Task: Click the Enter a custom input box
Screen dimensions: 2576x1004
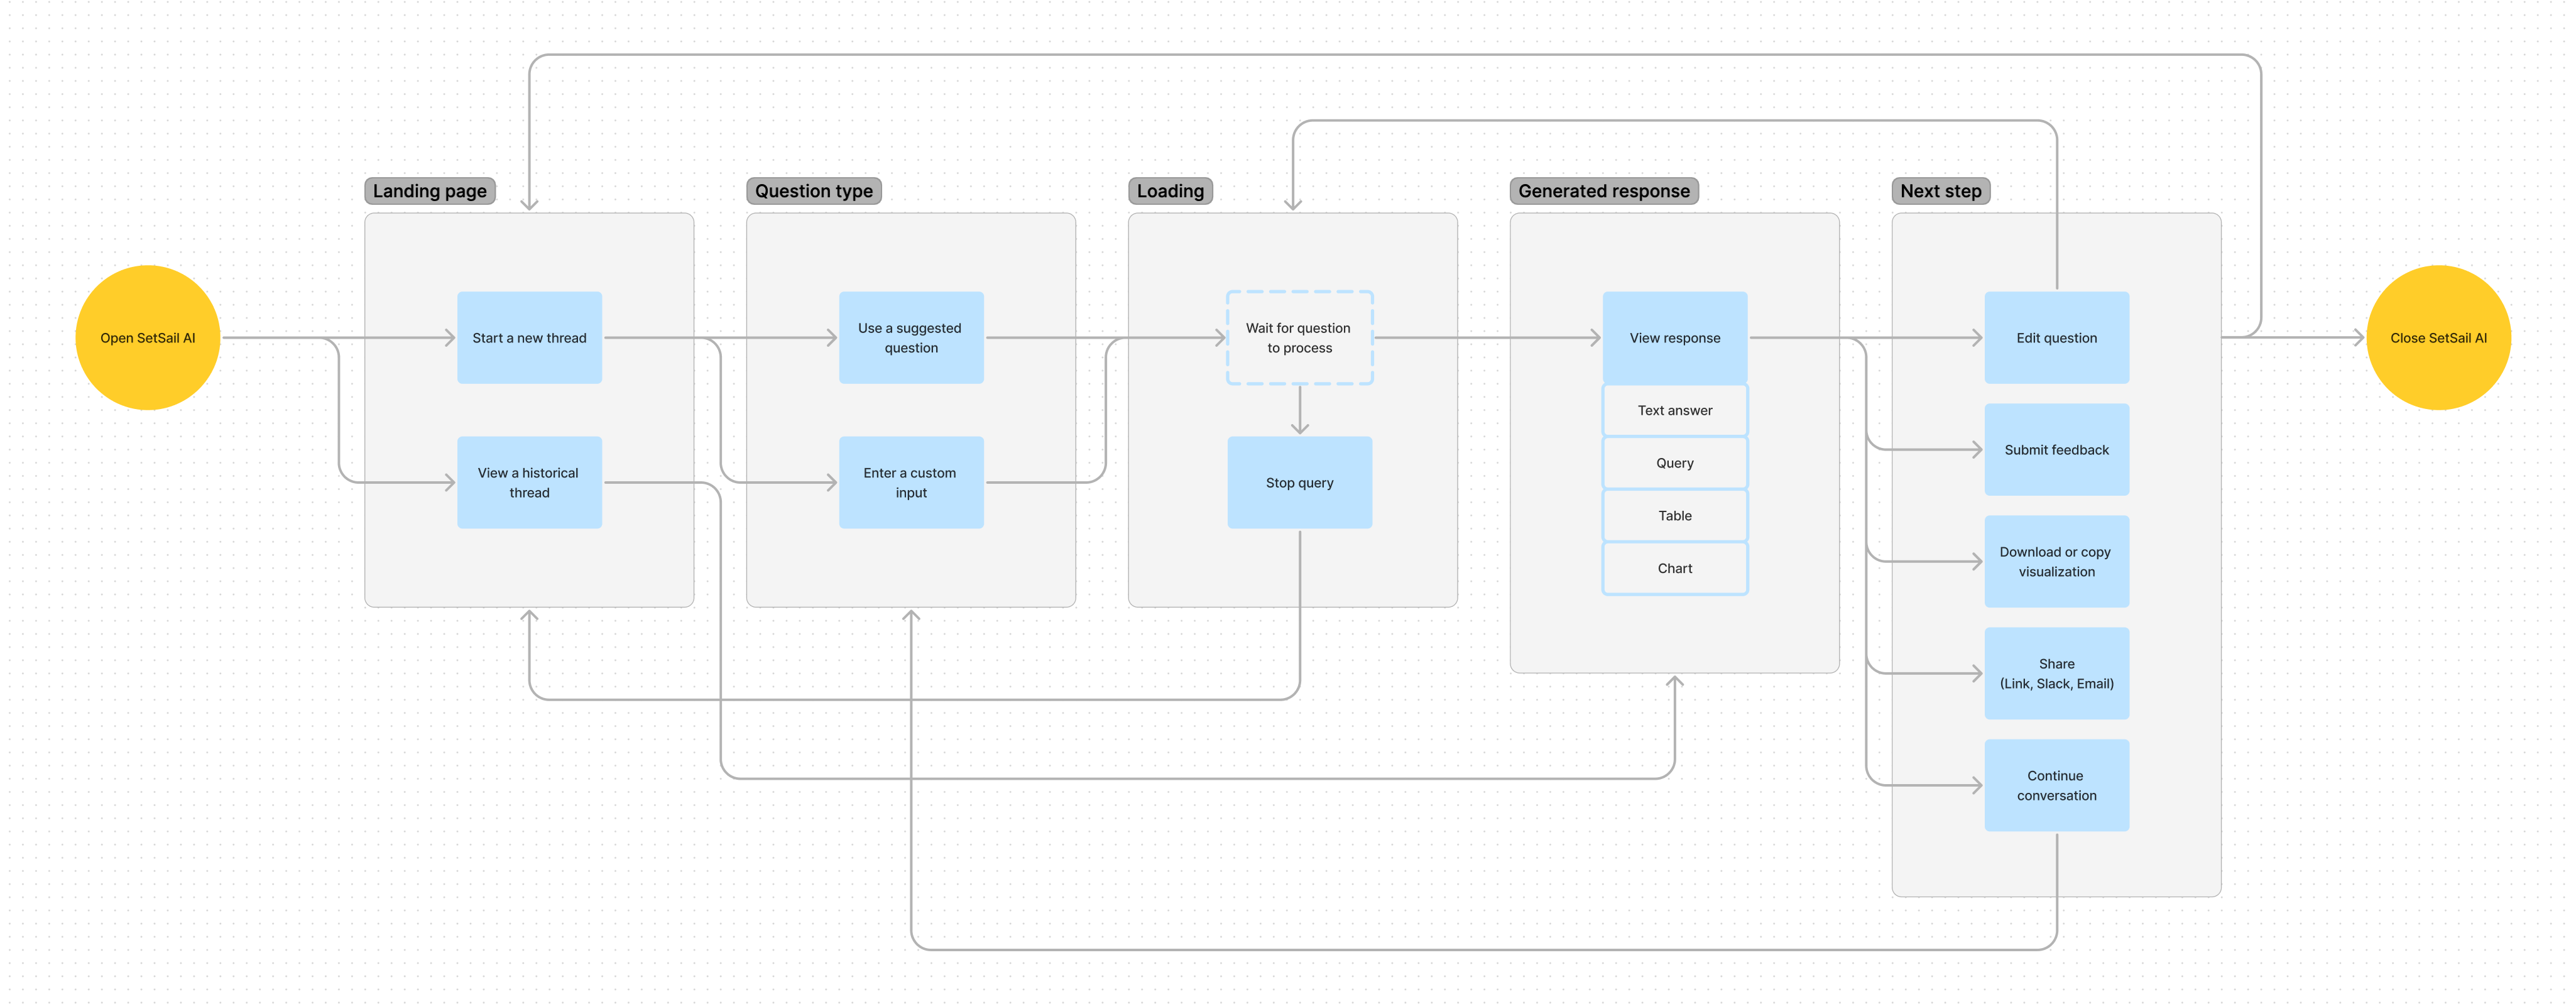Action: [910, 482]
